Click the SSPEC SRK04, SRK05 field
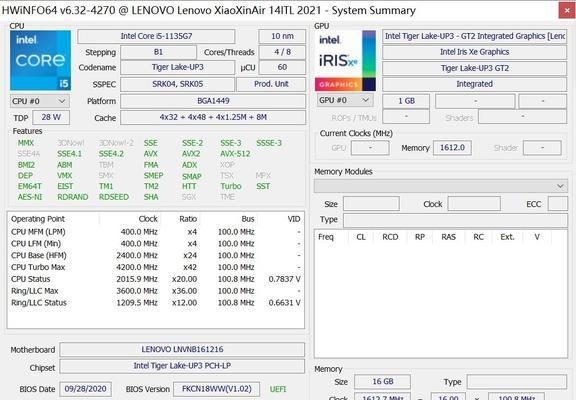 click(177, 84)
